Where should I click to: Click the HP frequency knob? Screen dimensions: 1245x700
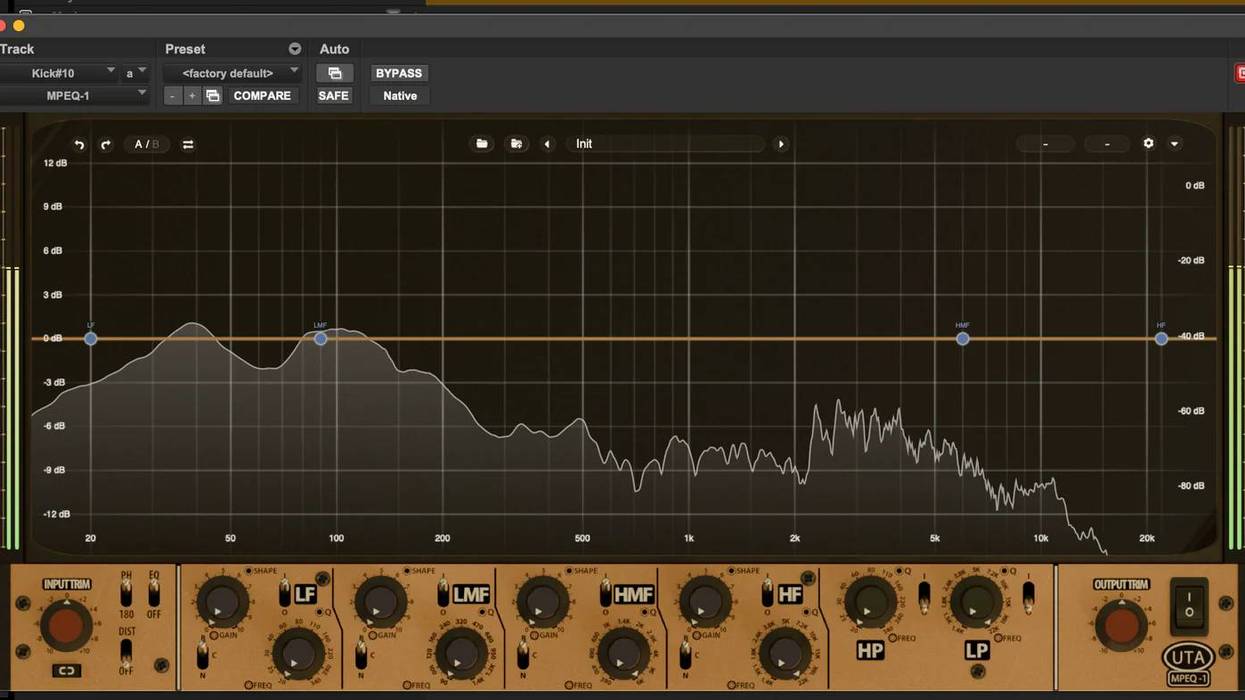pos(870,603)
